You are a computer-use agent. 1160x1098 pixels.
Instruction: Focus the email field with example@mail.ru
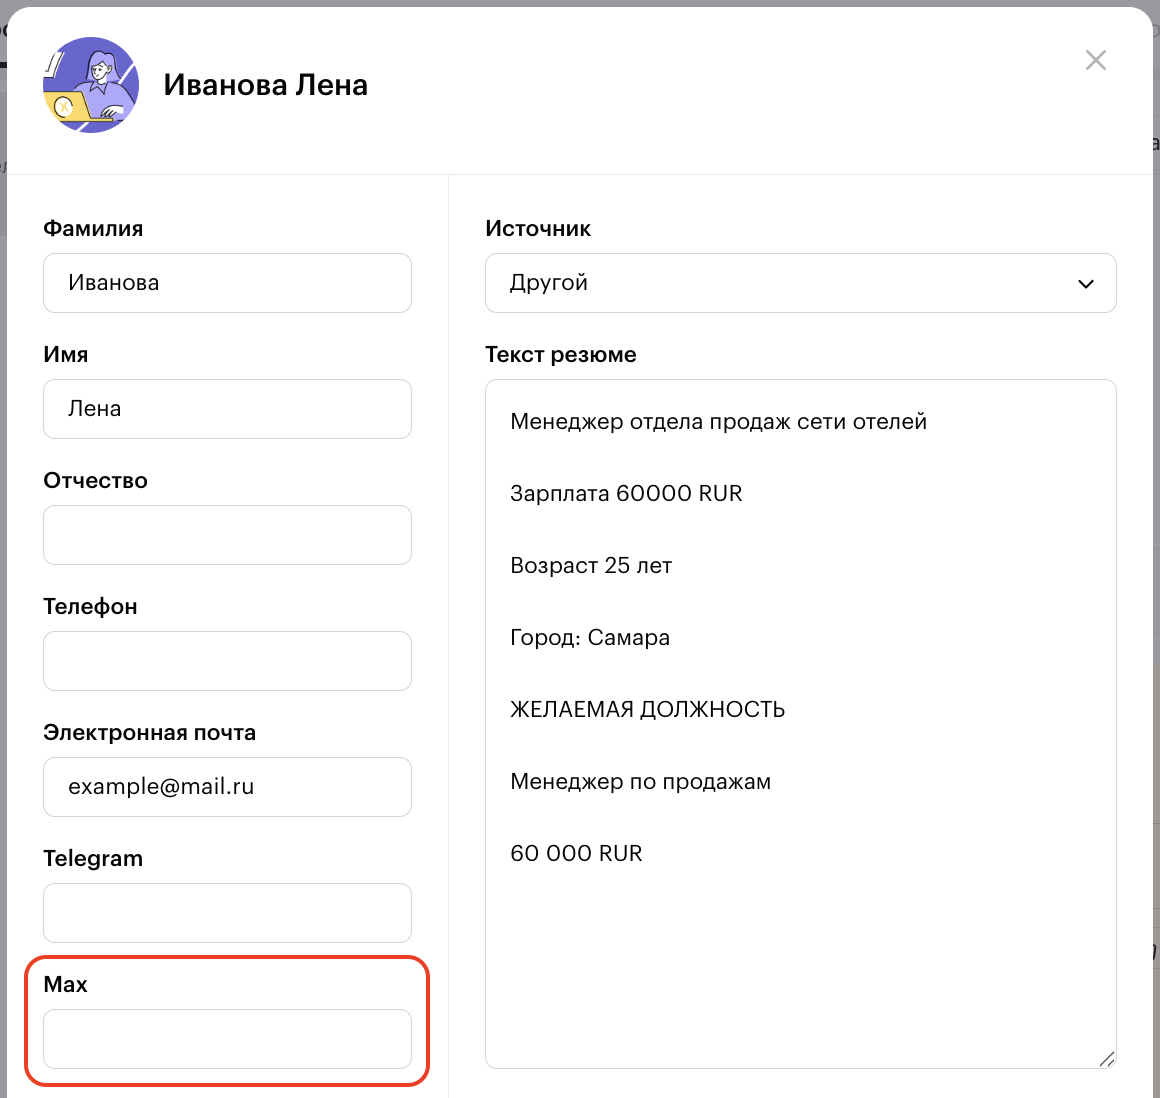click(227, 787)
